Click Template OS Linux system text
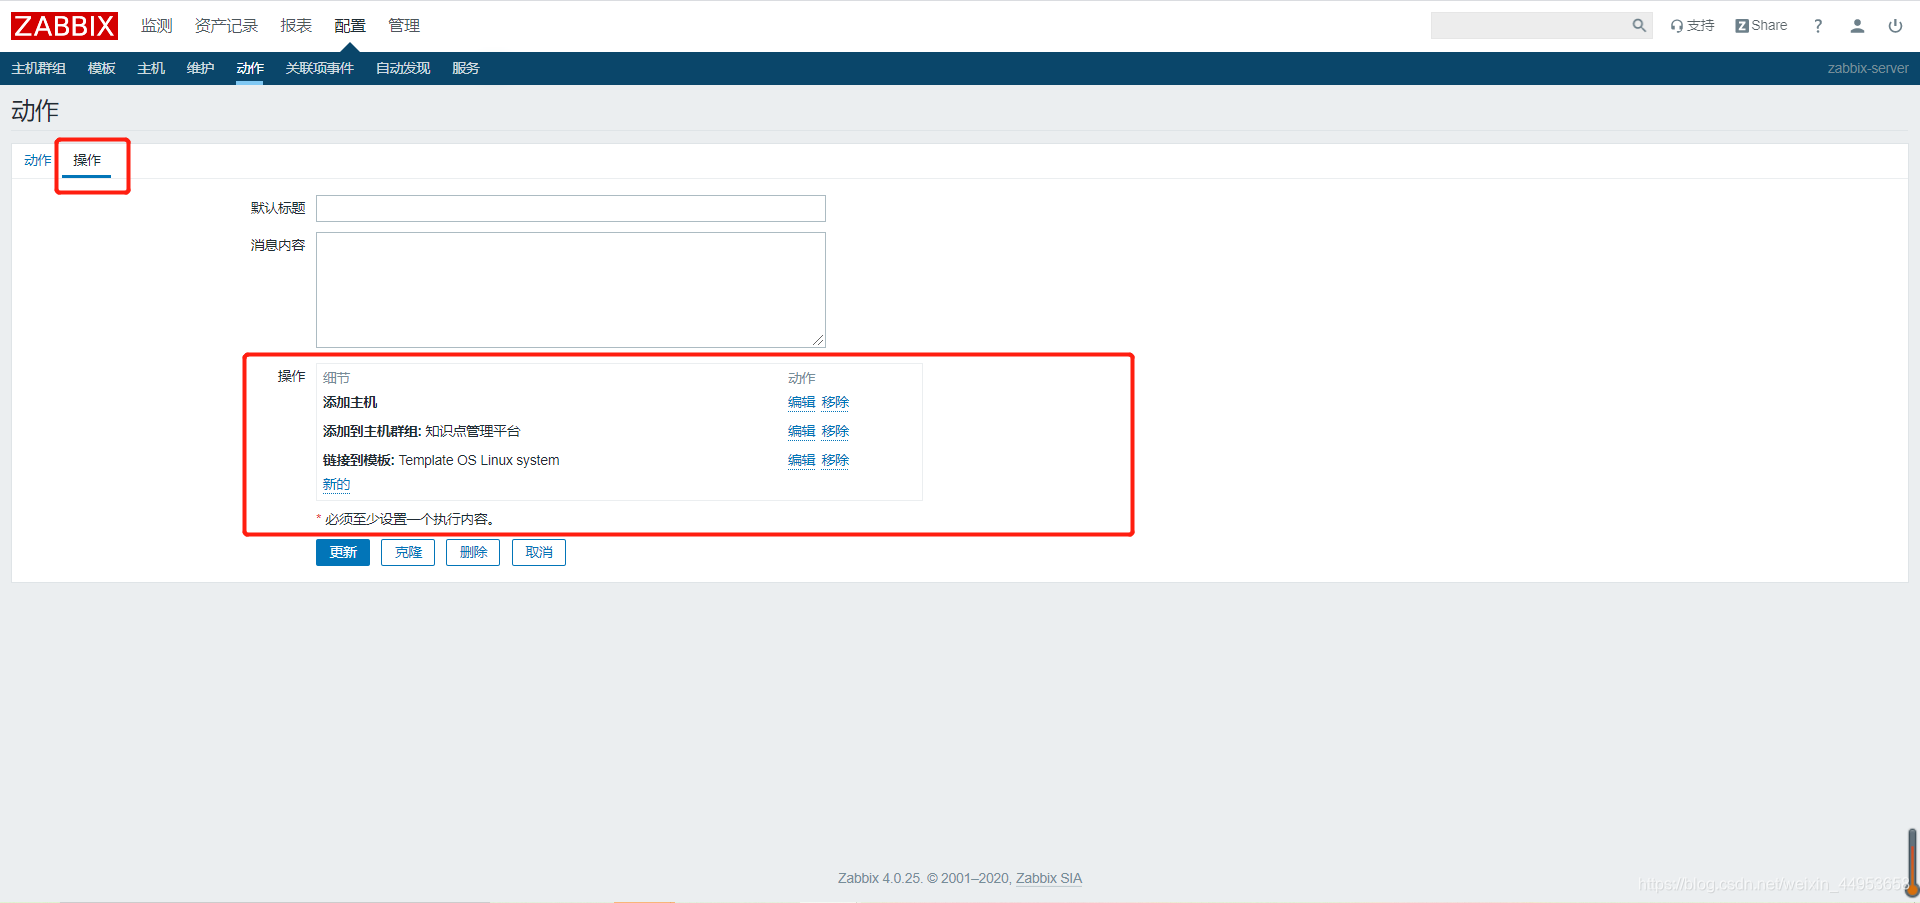 click(479, 460)
